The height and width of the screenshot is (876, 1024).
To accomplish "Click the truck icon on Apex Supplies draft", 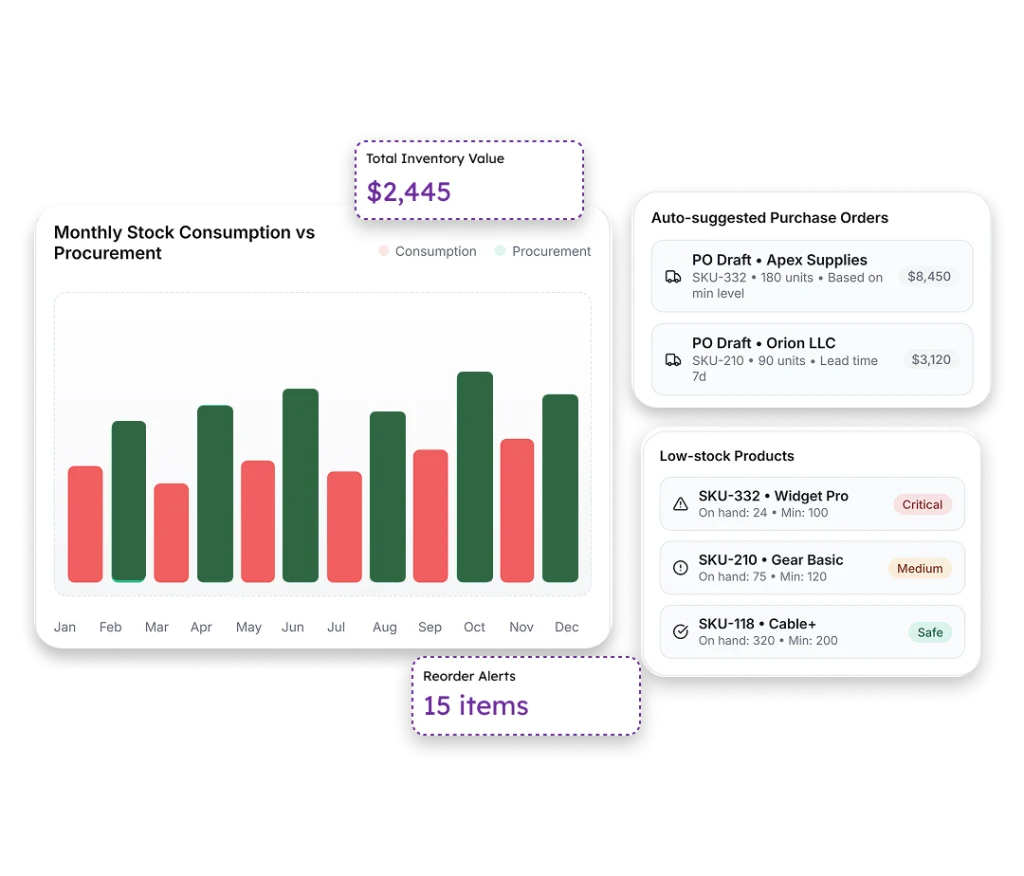I will coord(673,277).
